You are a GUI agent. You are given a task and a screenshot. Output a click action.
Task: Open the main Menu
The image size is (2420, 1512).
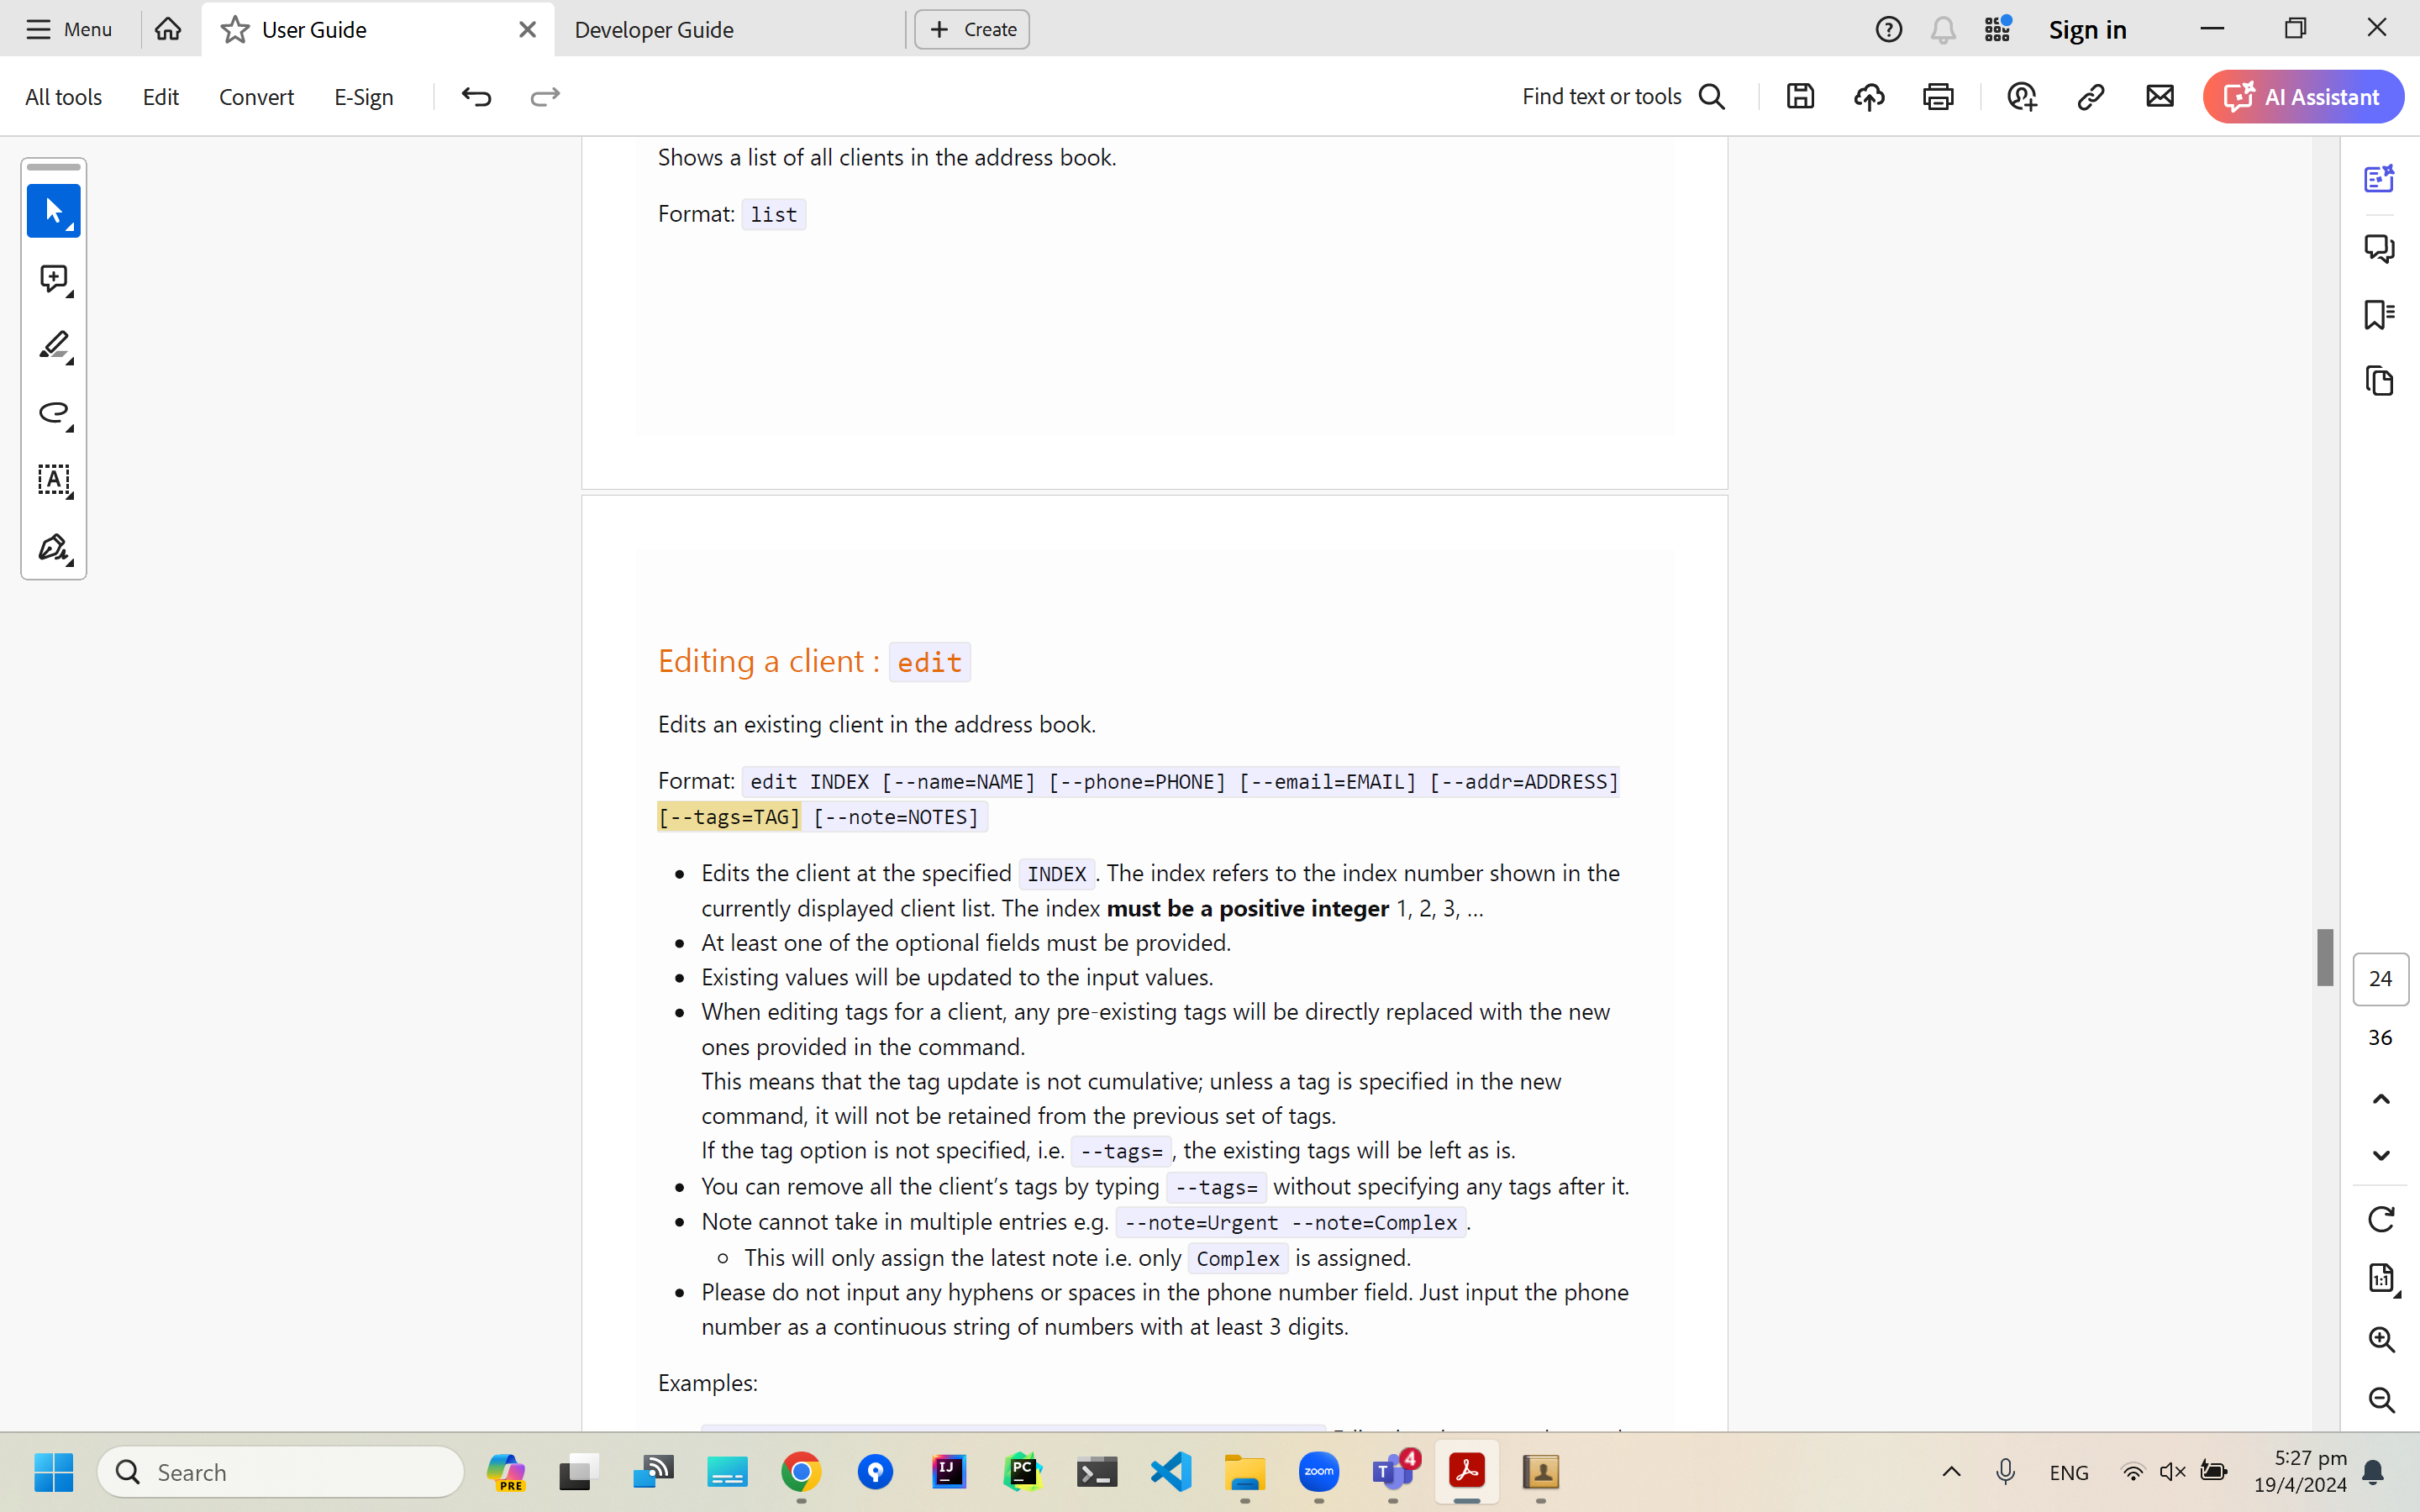point(68,30)
